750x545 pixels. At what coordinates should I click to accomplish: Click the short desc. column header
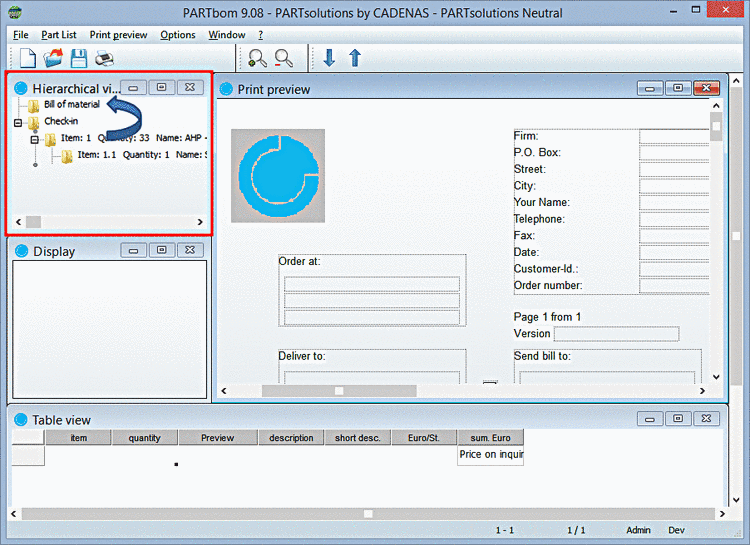click(358, 438)
